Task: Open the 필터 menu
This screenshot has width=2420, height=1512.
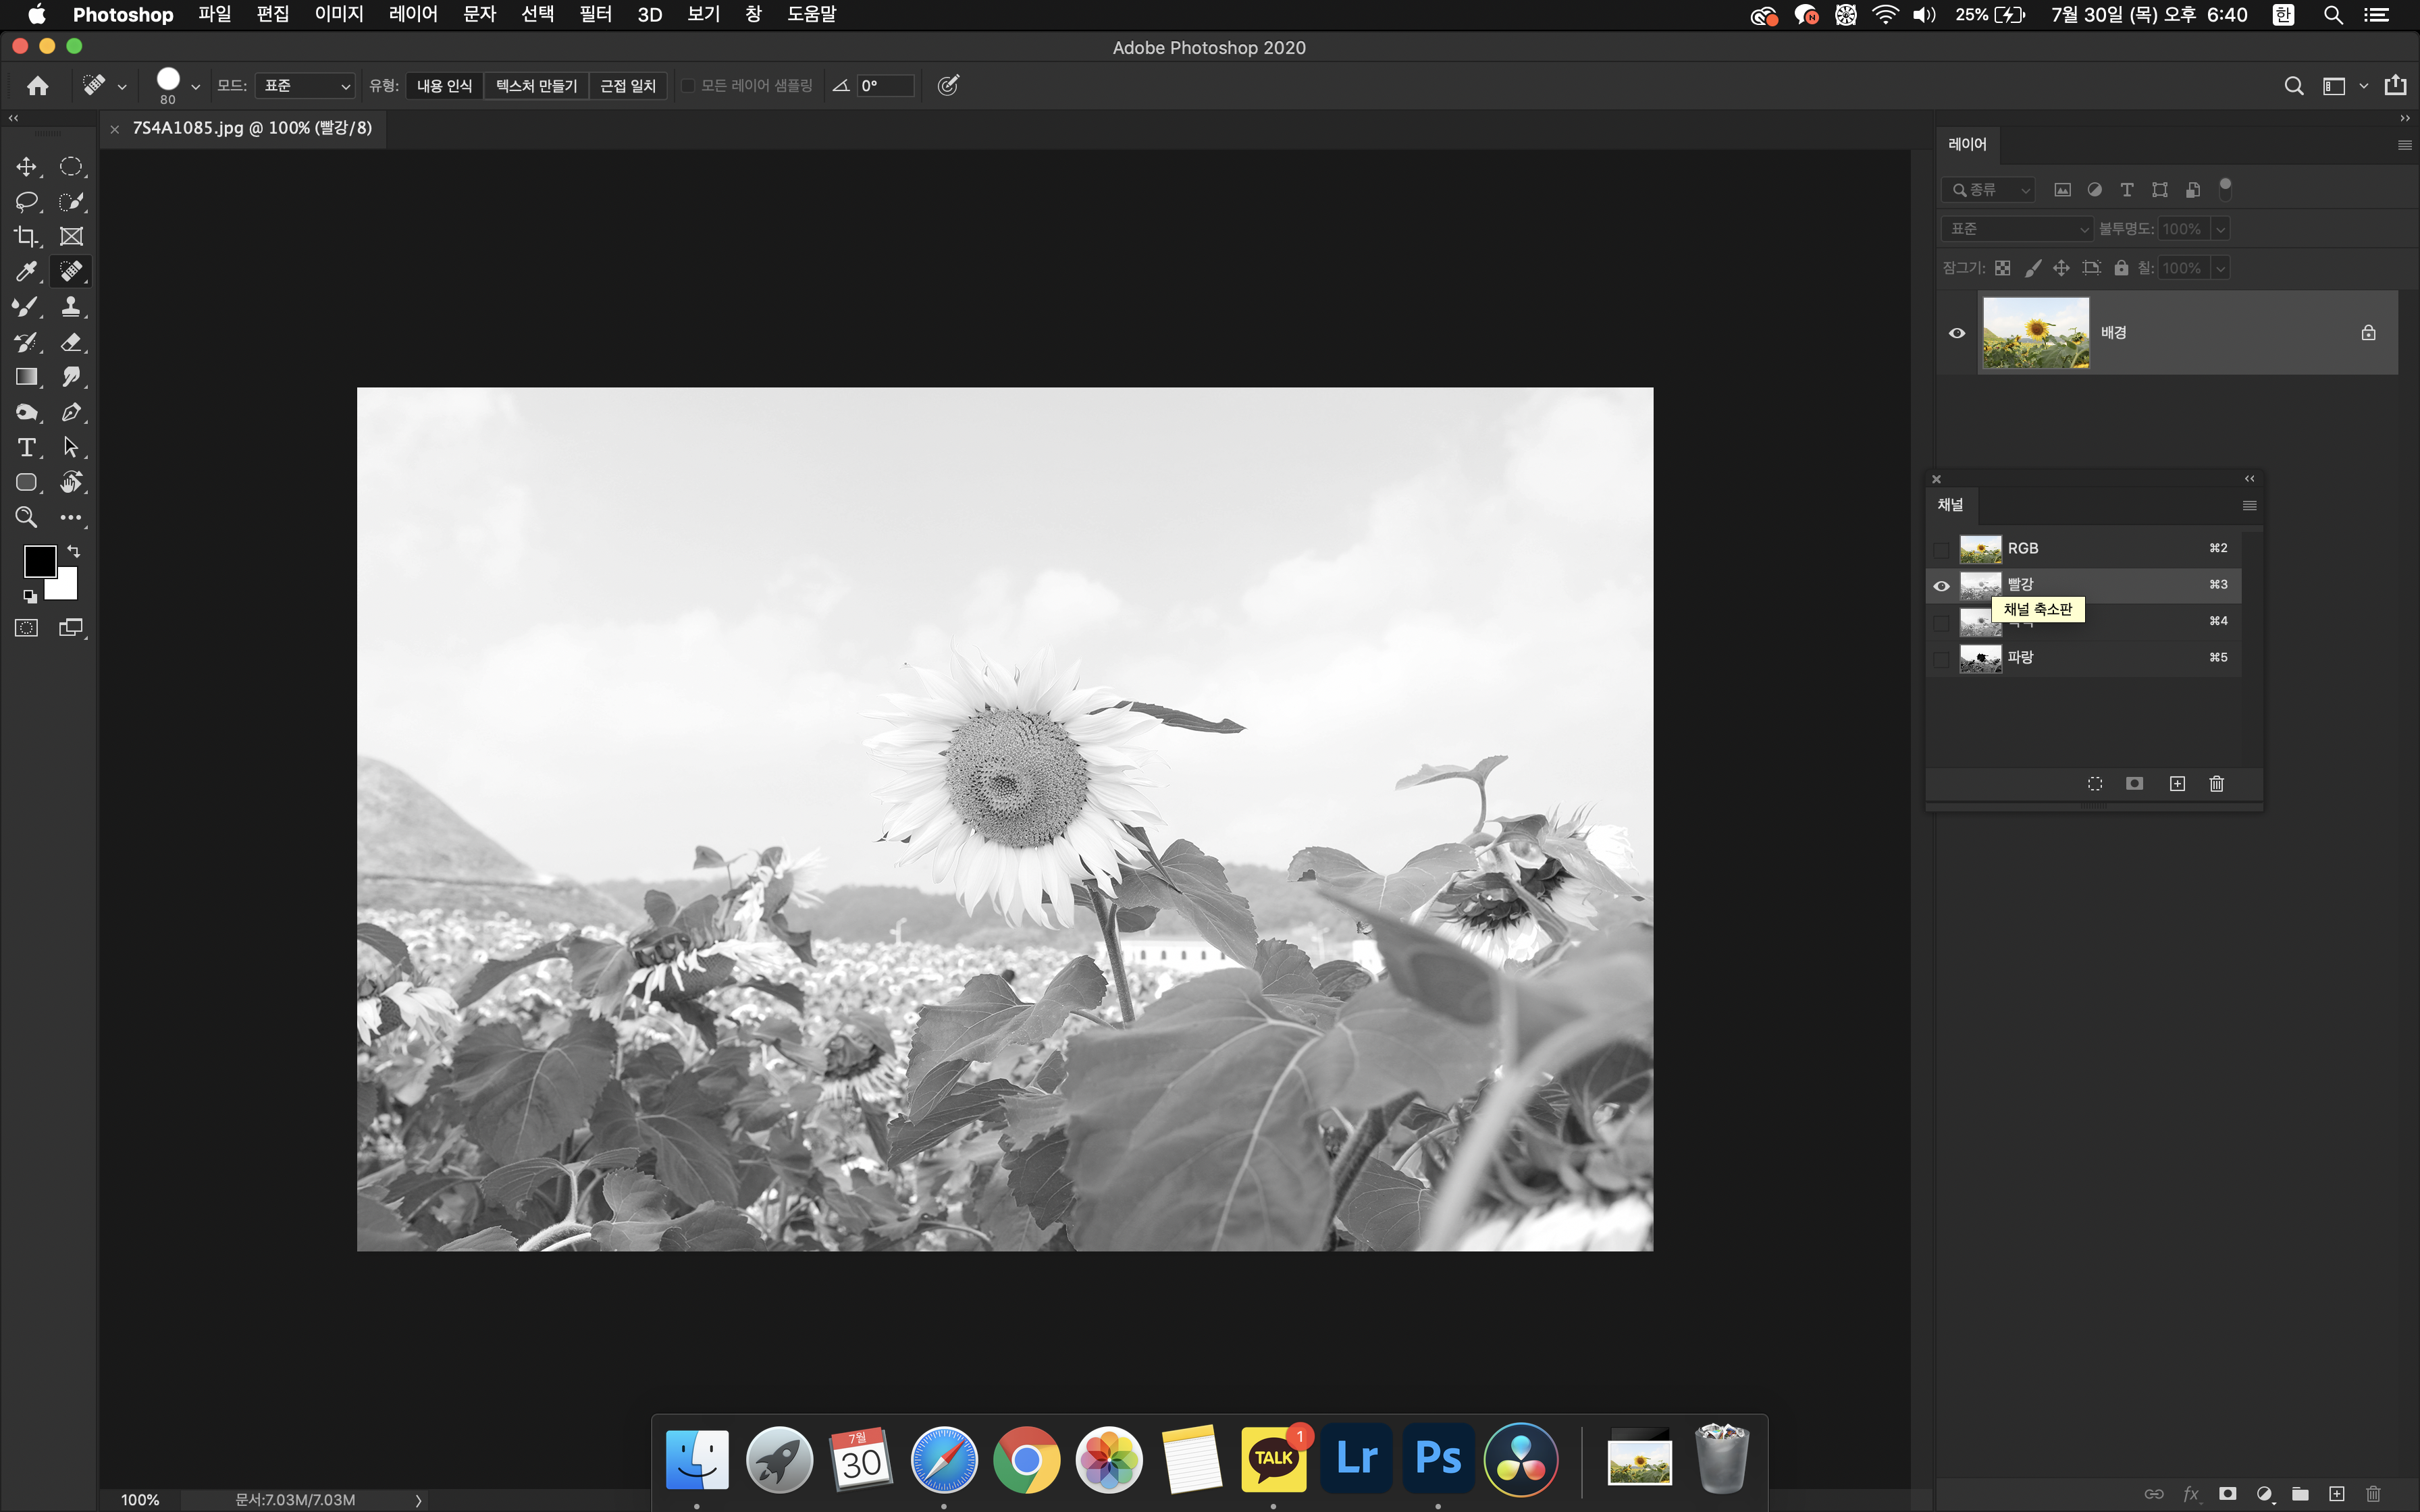Action: pyautogui.click(x=595, y=15)
